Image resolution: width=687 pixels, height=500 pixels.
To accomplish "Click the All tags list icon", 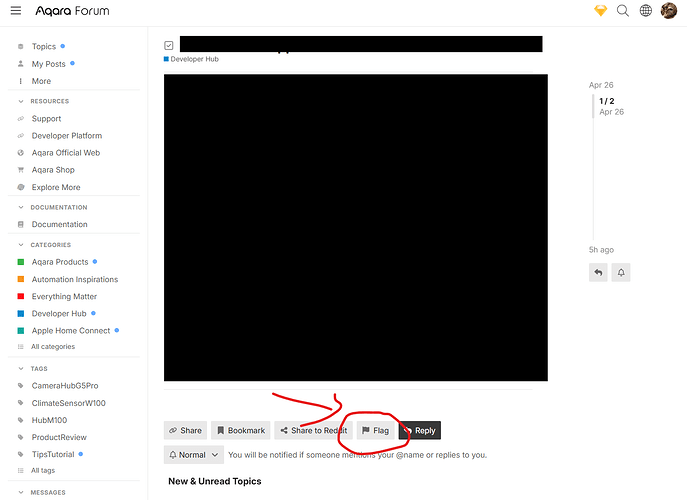I will coord(21,471).
